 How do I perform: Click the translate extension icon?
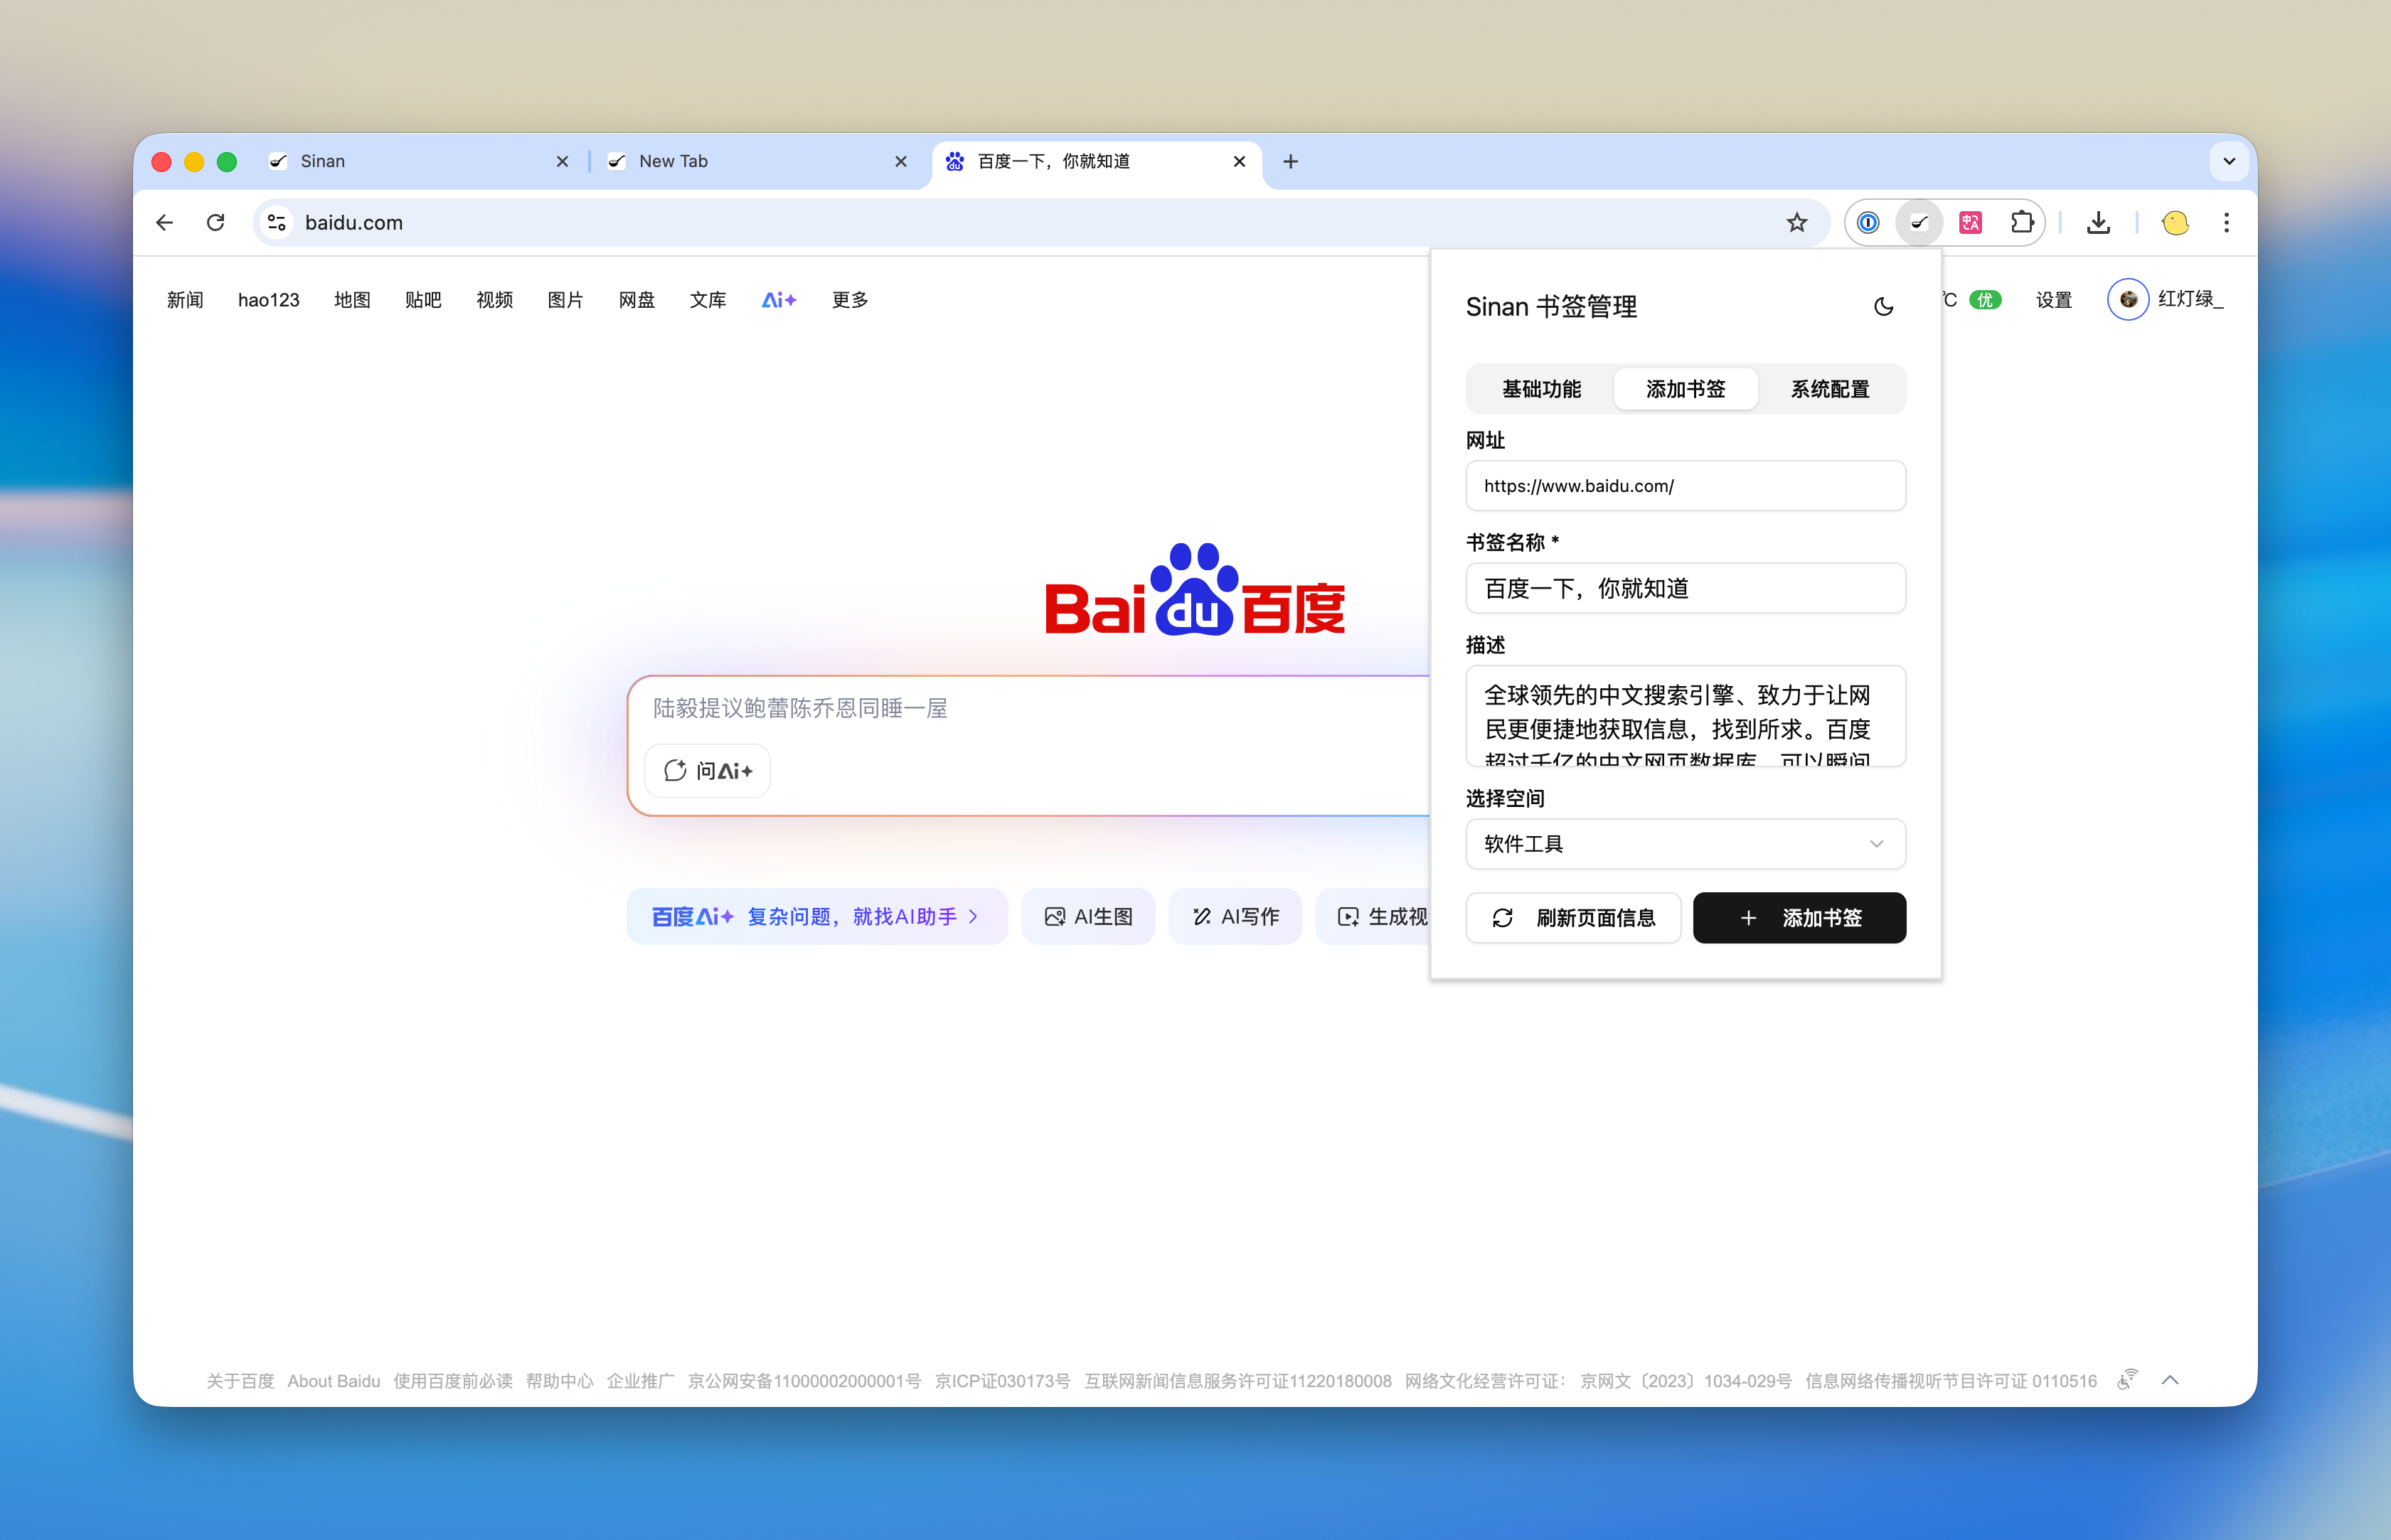[1970, 222]
